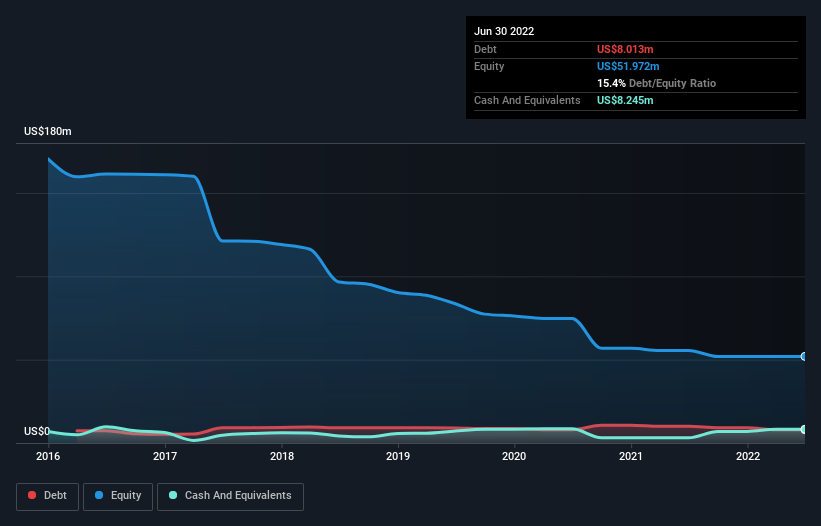Click the 2020 x-axis label
This screenshot has height=526, width=821.
(x=514, y=456)
